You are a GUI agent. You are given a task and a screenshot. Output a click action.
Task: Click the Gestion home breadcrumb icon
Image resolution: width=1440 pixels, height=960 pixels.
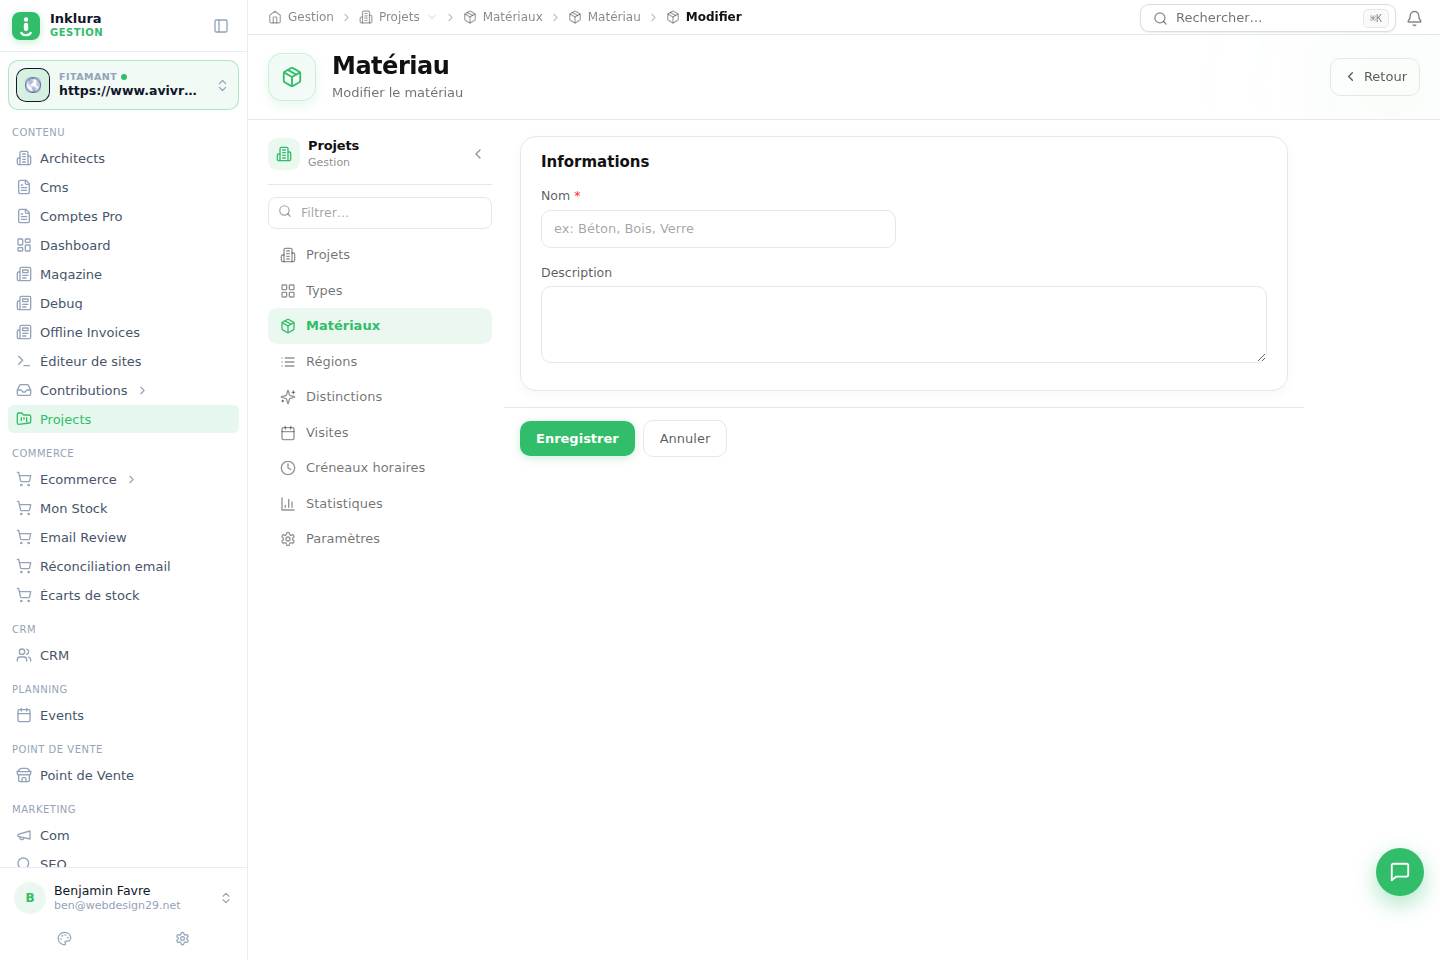pos(275,17)
